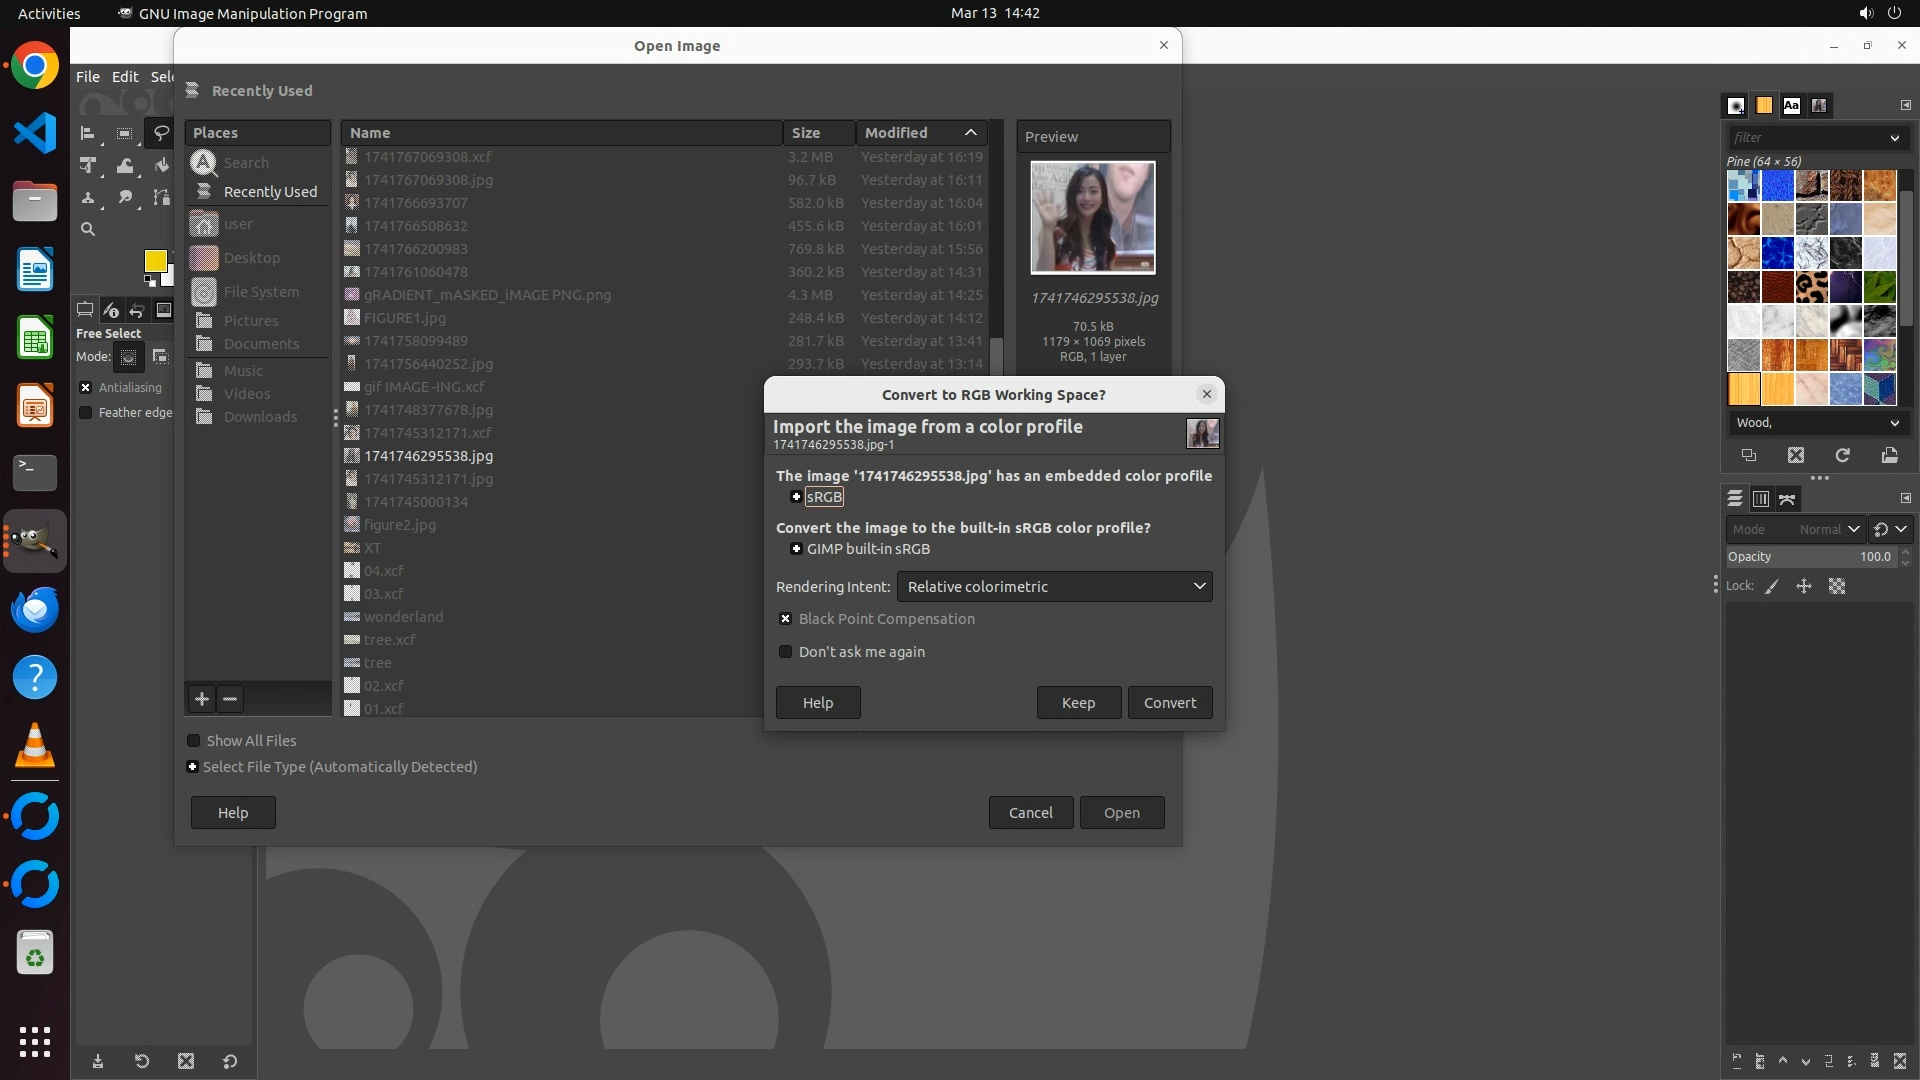Open the Fonts tab icon
Viewport: 1920px width, 1080px height.
pyautogui.click(x=1791, y=105)
